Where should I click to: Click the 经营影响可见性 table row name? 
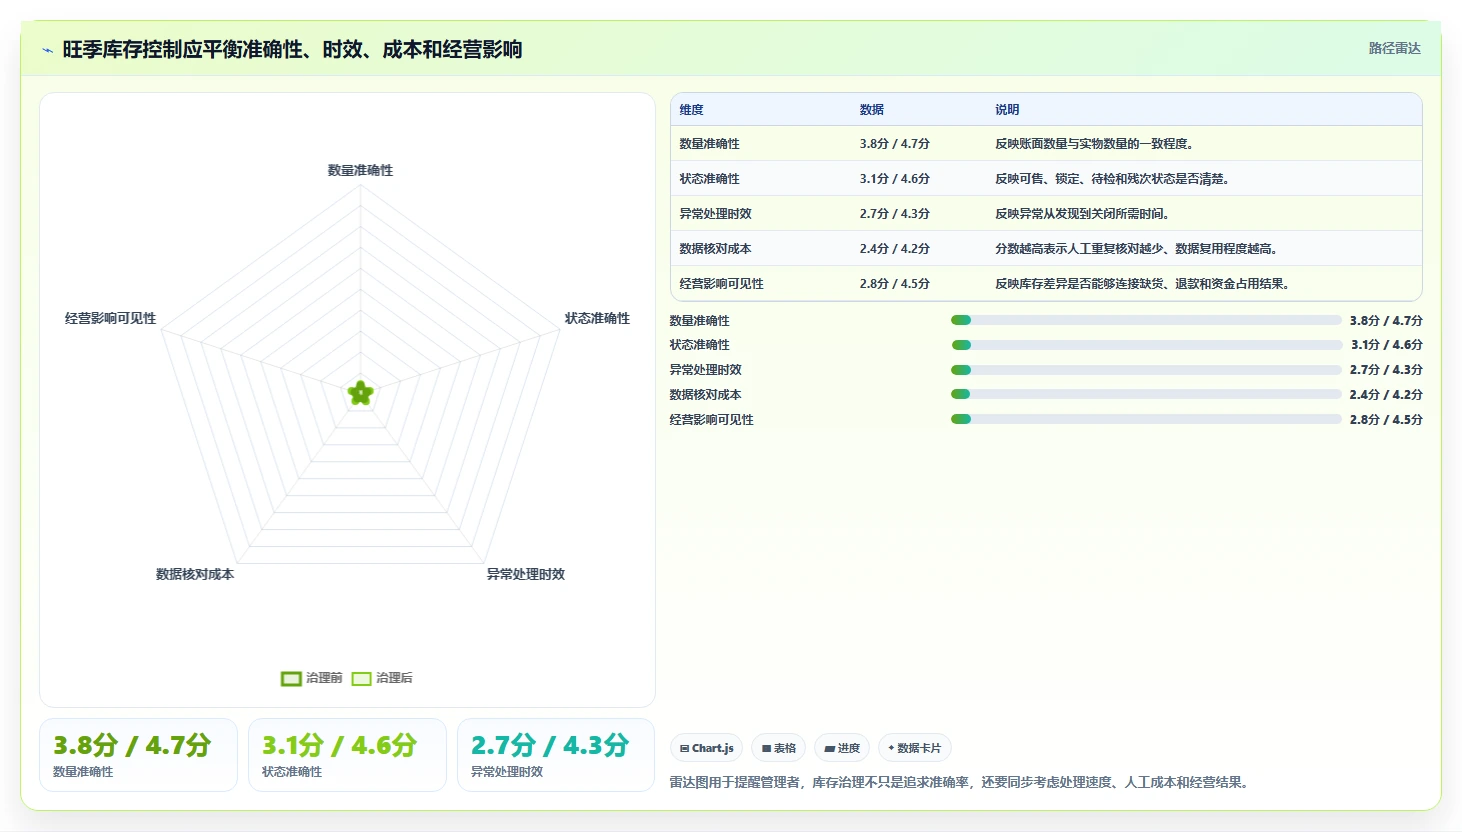point(721,284)
